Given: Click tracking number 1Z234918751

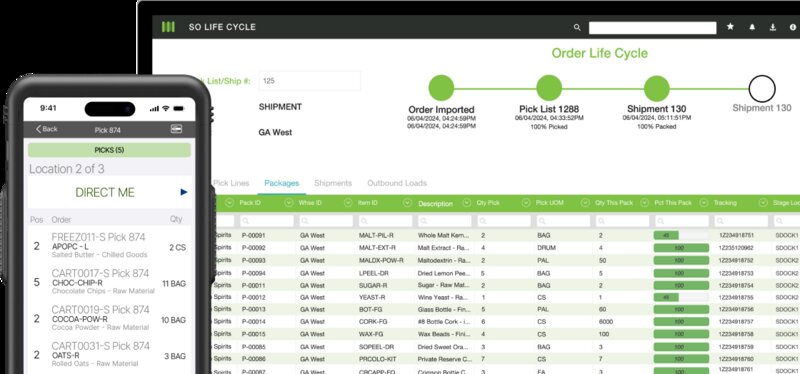Looking at the screenshot, I should coord(736,236).
